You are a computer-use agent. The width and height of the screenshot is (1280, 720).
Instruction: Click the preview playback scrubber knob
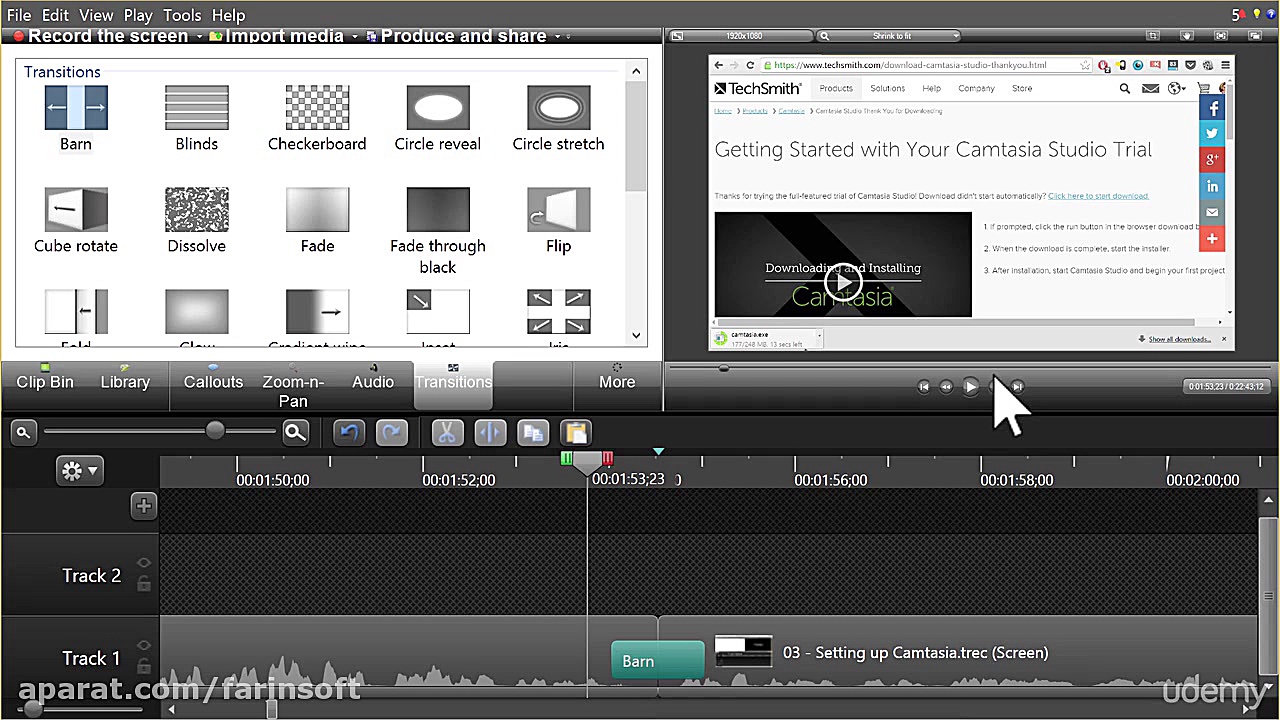point(723,368)
